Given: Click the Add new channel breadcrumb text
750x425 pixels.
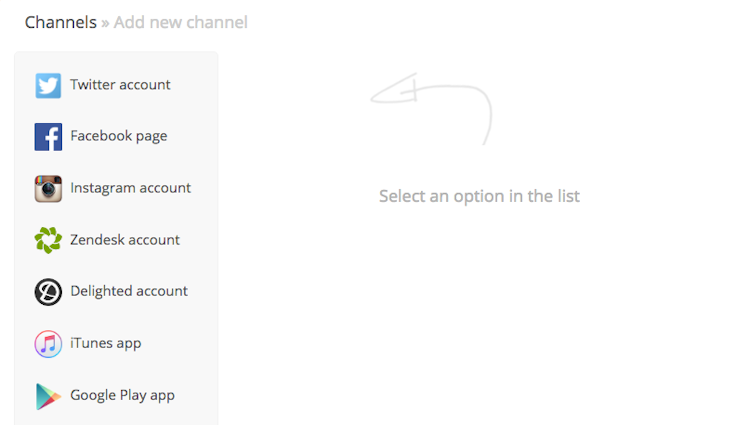Looking at the screenshot, I should (x=180, y=22).
